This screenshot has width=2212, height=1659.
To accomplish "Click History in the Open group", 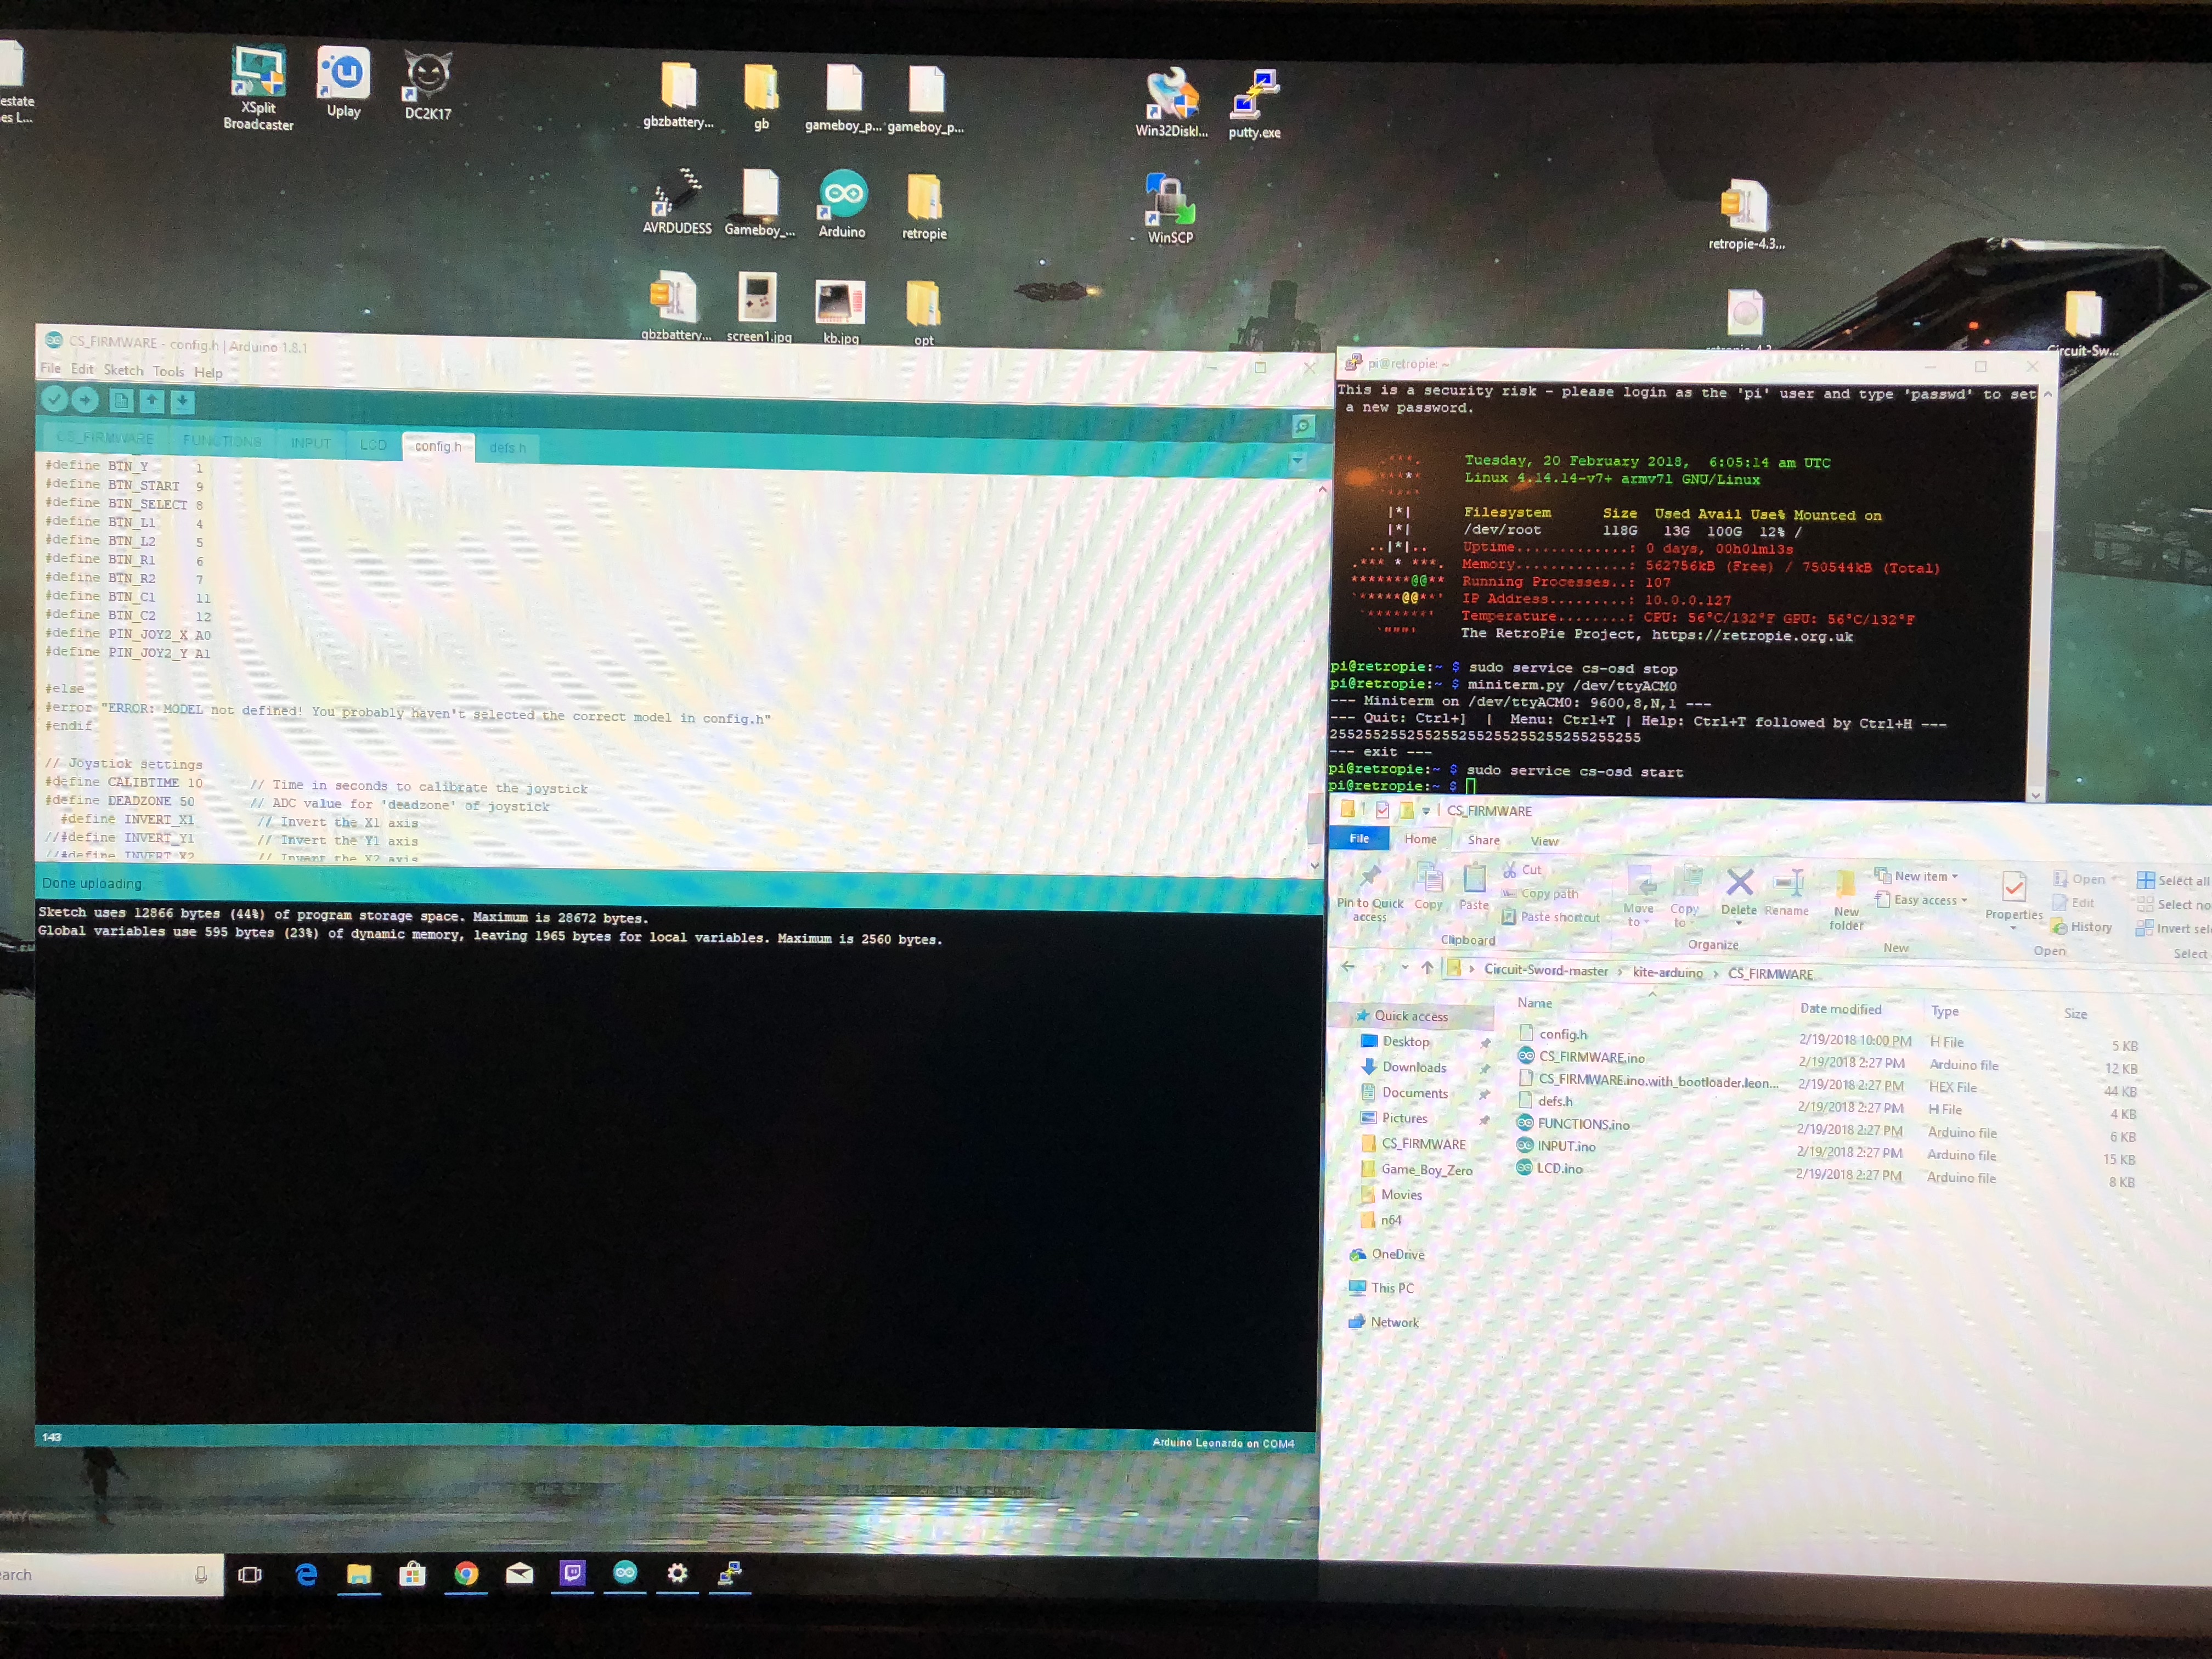I will click(2081, 927).
